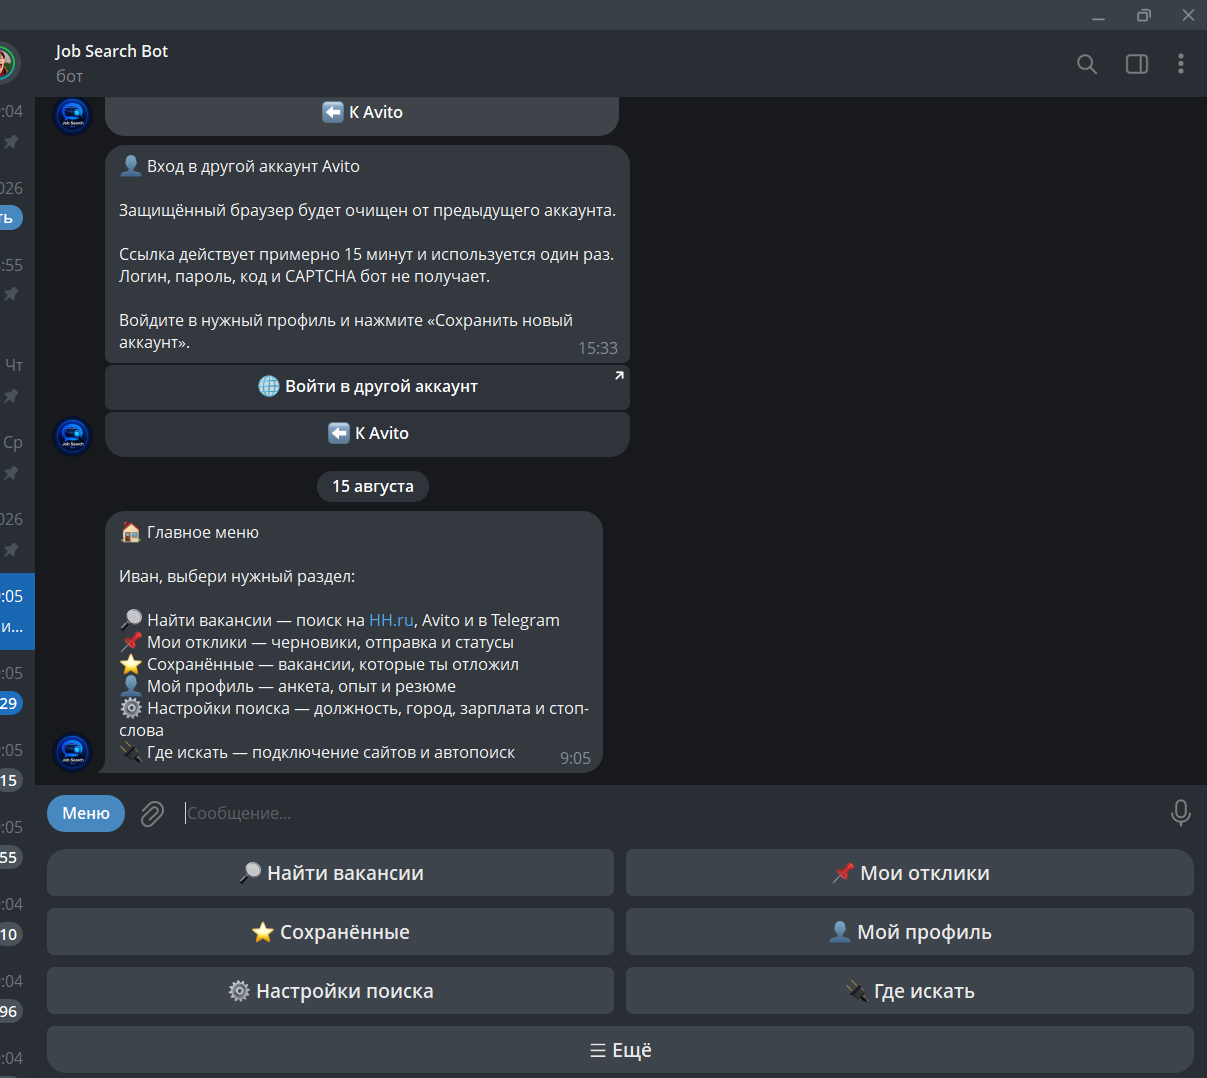Click the topmost К Avito back button

pyautogui.click(x=362, y=113)
